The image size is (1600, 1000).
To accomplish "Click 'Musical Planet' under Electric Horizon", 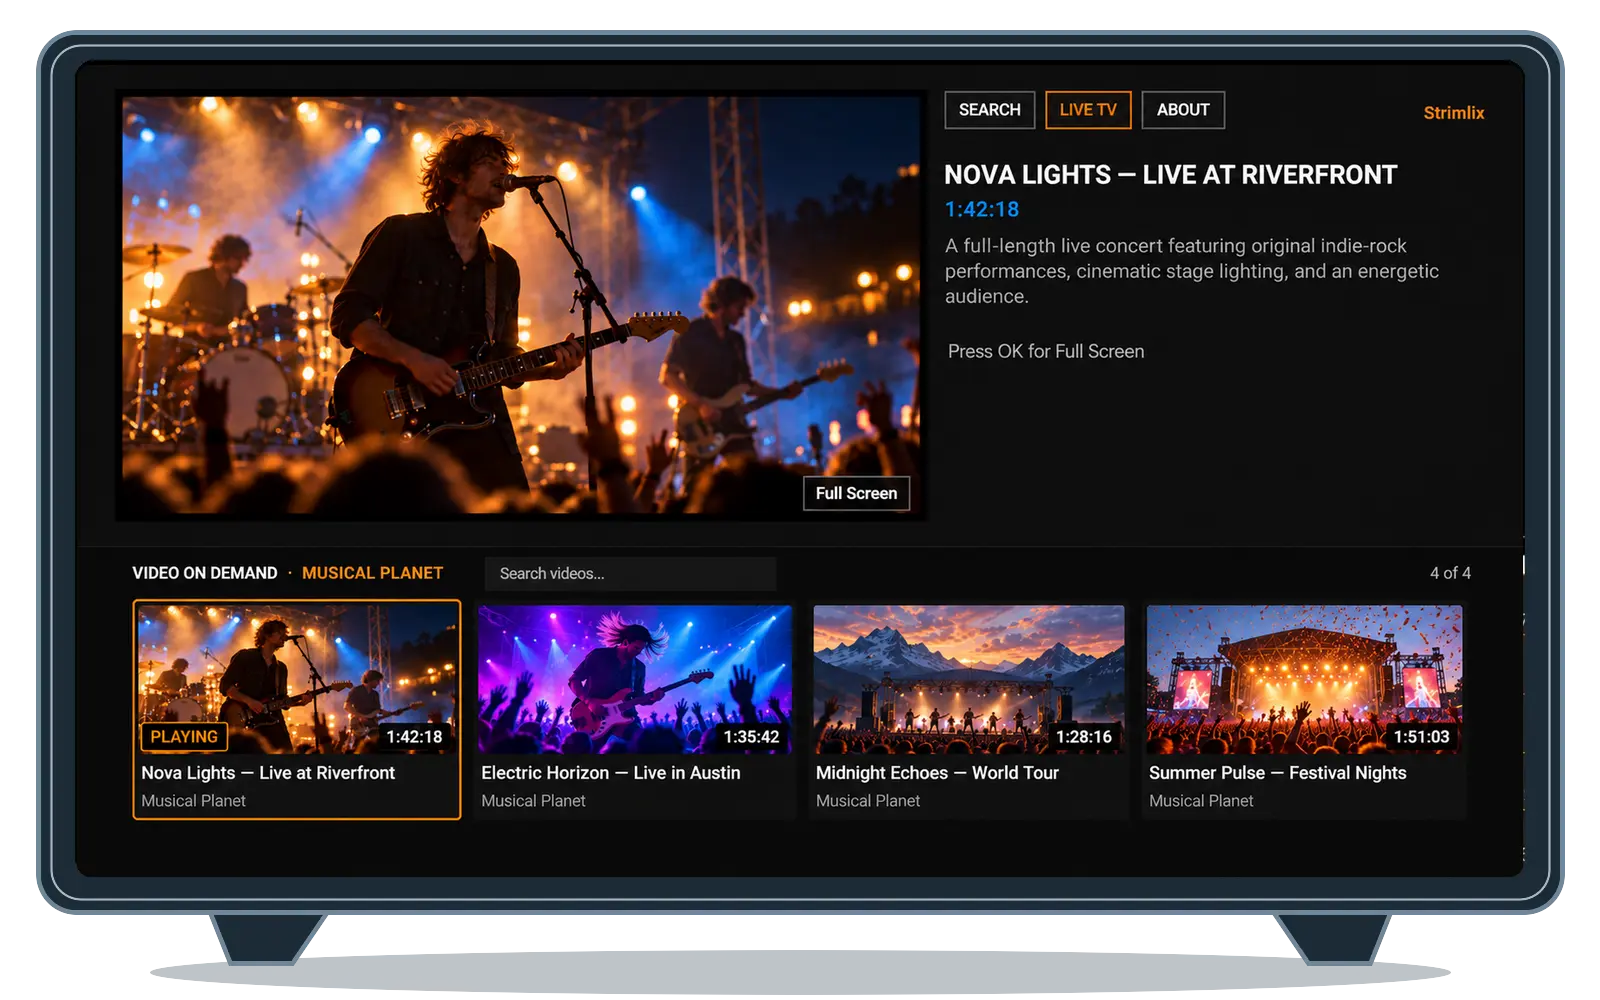I will [533, 801].
